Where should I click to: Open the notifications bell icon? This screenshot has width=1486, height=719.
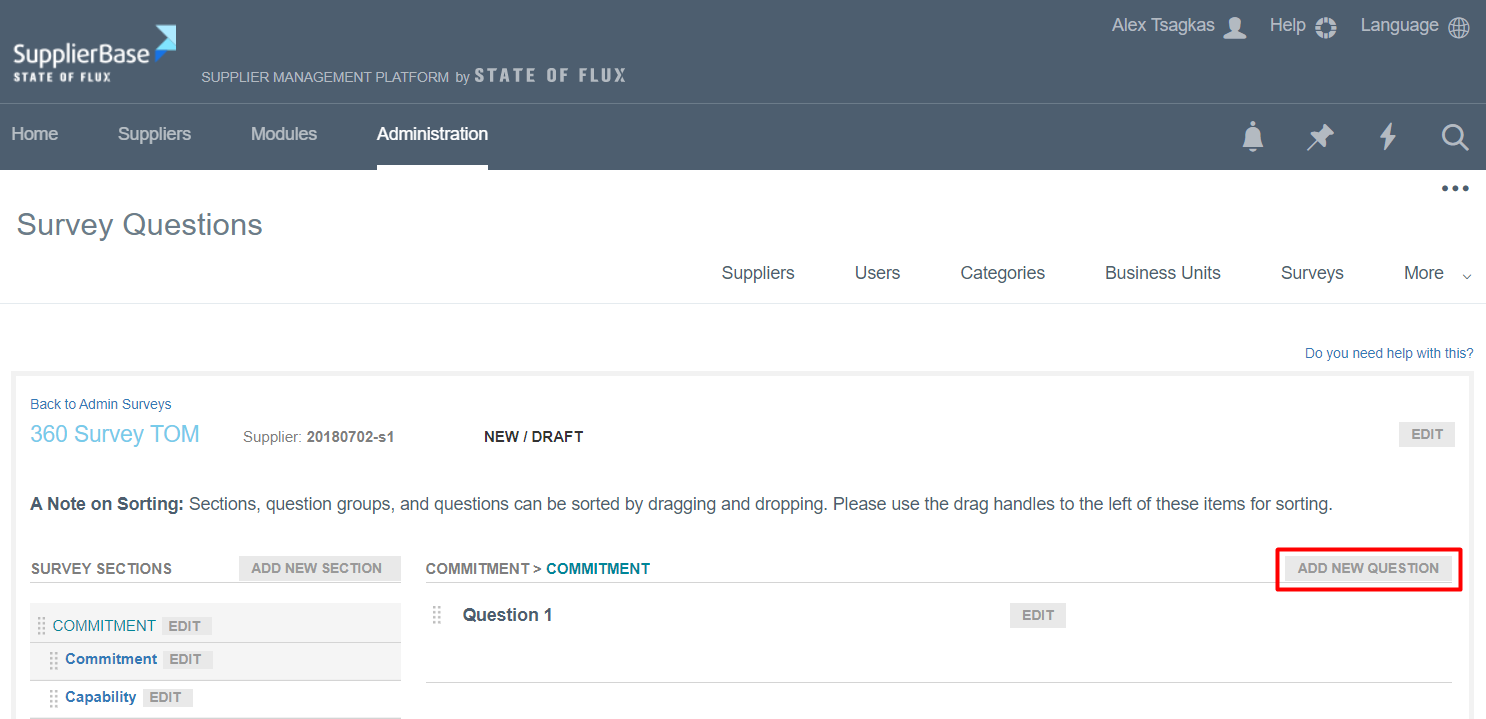tap(1252, 137)
